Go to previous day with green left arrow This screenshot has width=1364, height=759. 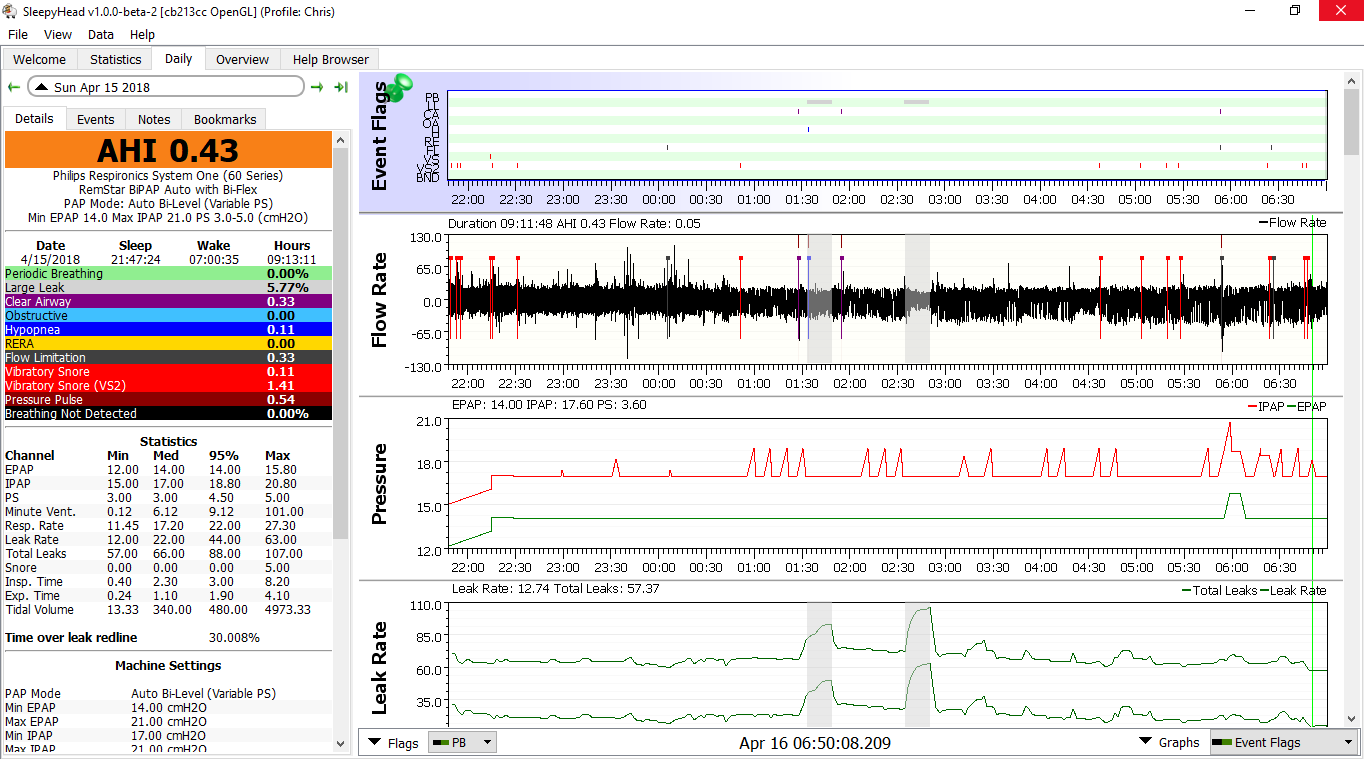[13, 88]
